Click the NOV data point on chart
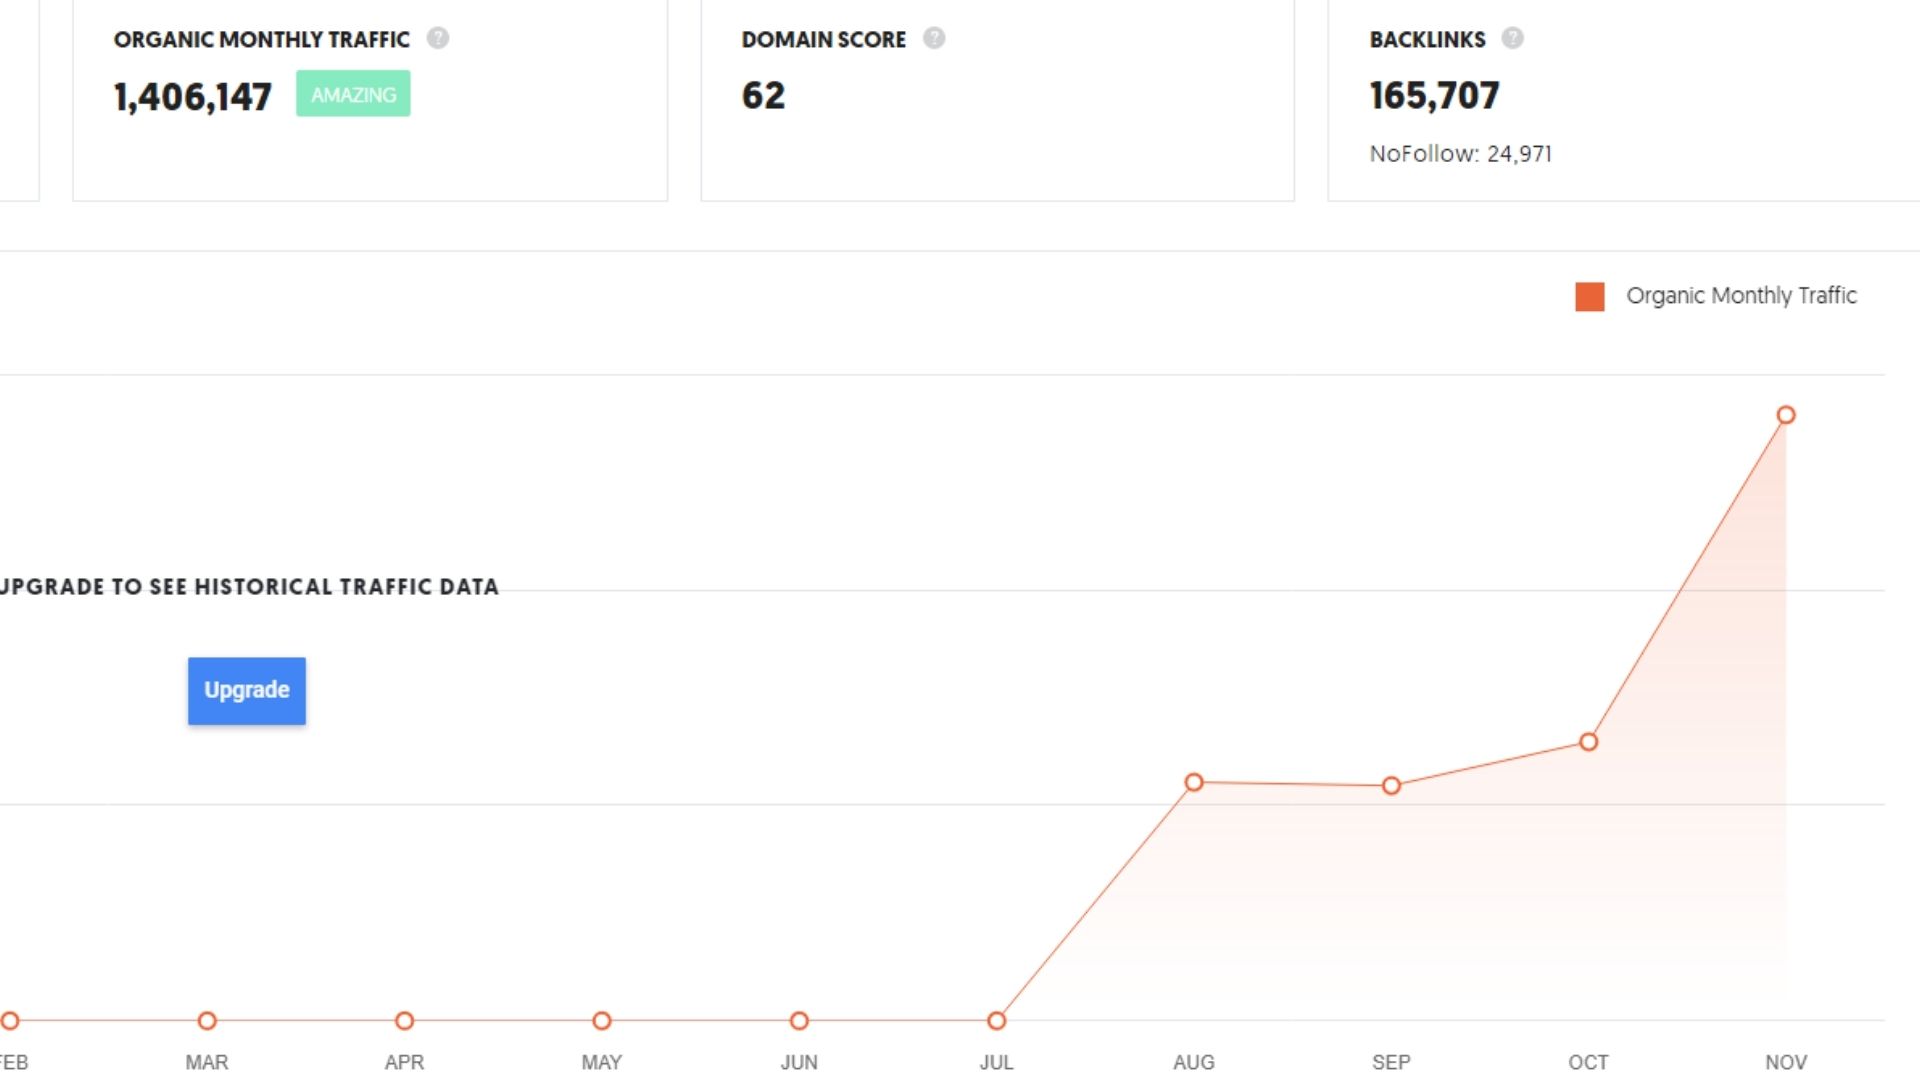 coord(1786,415)
